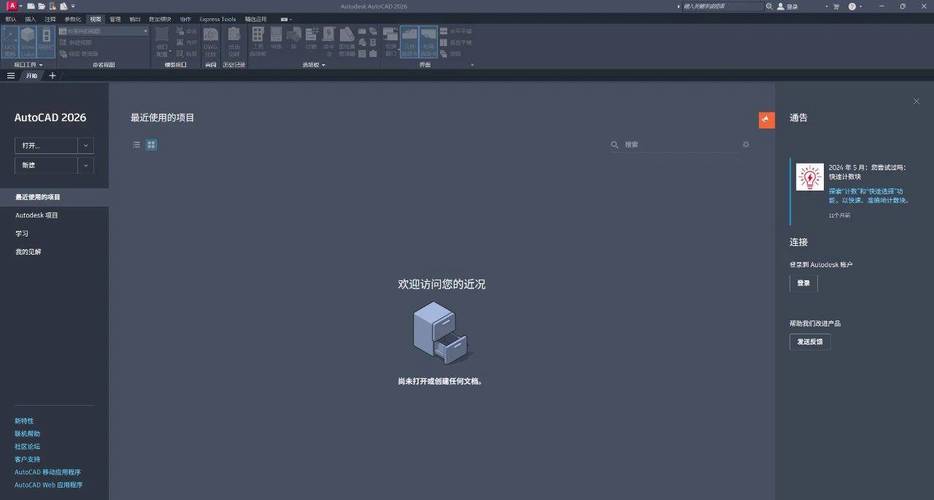Expand the 打开 dropdown arrow
This screenshot has width=934, height=500.
point(85,145)
